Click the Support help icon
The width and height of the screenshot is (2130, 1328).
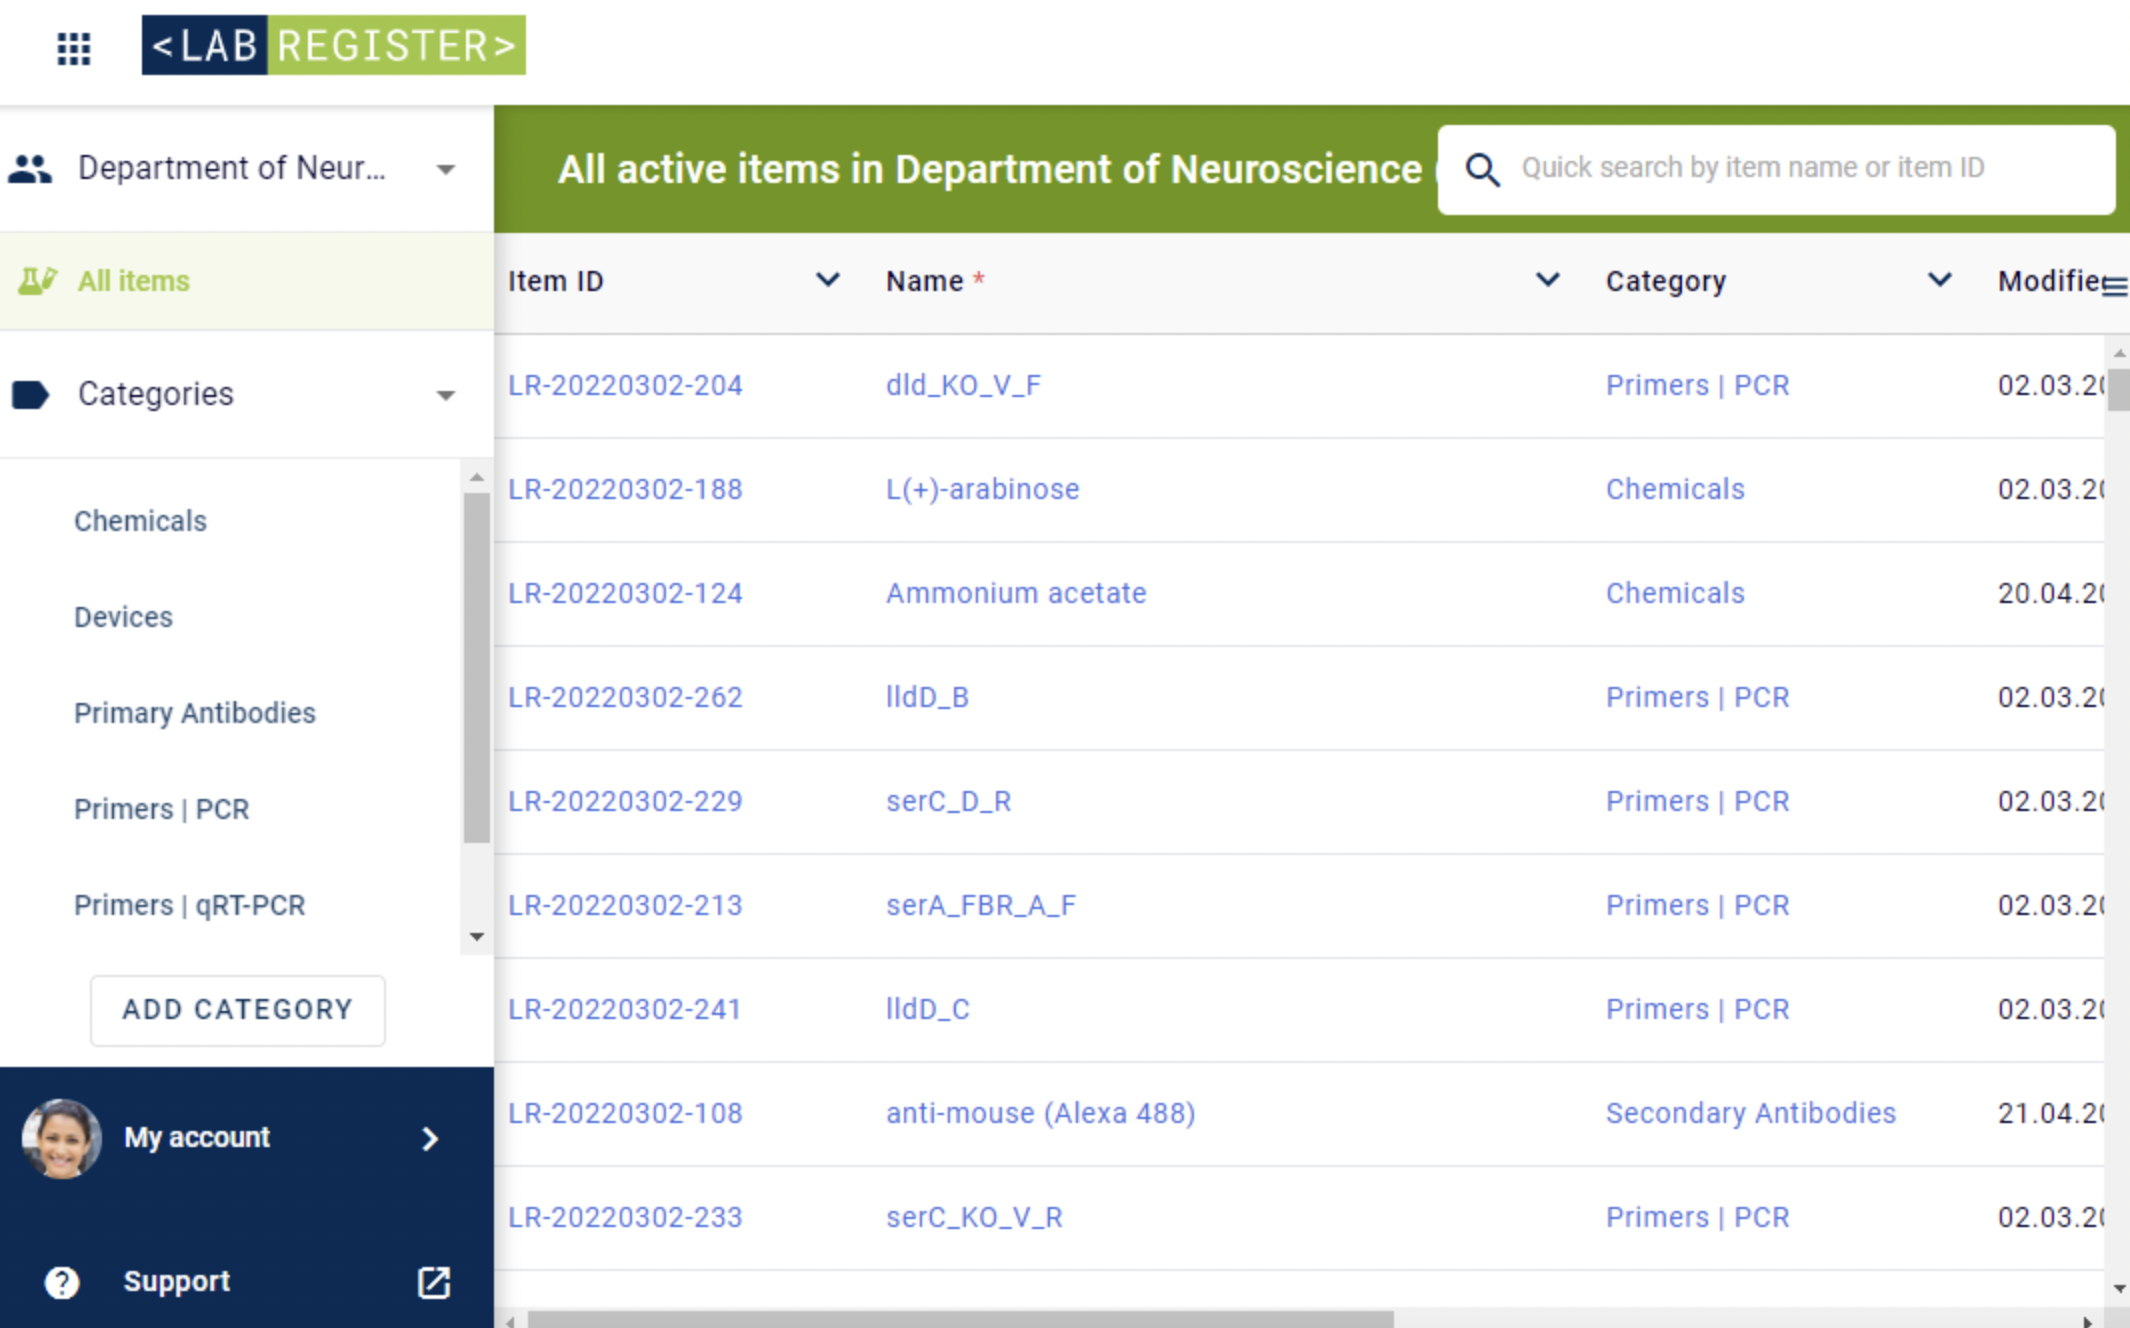tap(61, 1282)
